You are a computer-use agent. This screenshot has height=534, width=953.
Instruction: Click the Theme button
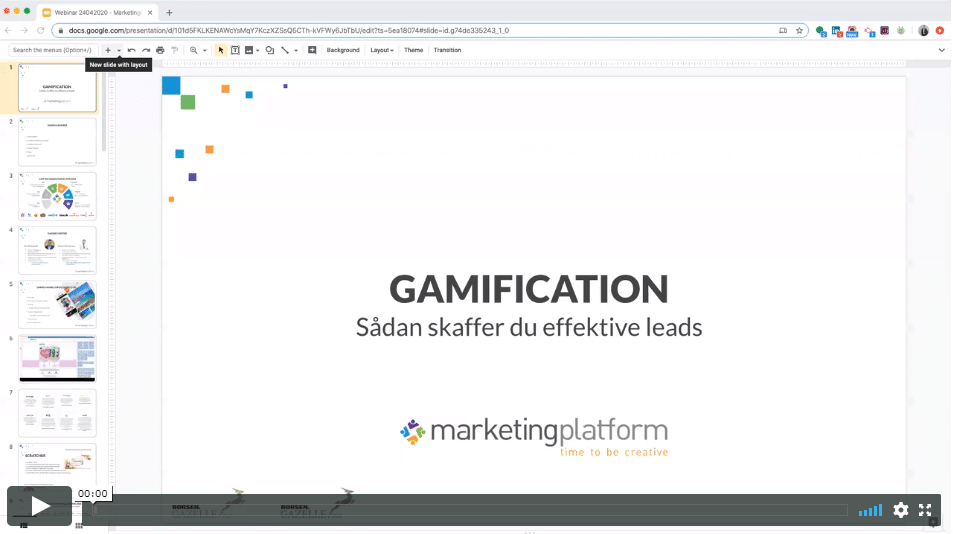(413, 50)
